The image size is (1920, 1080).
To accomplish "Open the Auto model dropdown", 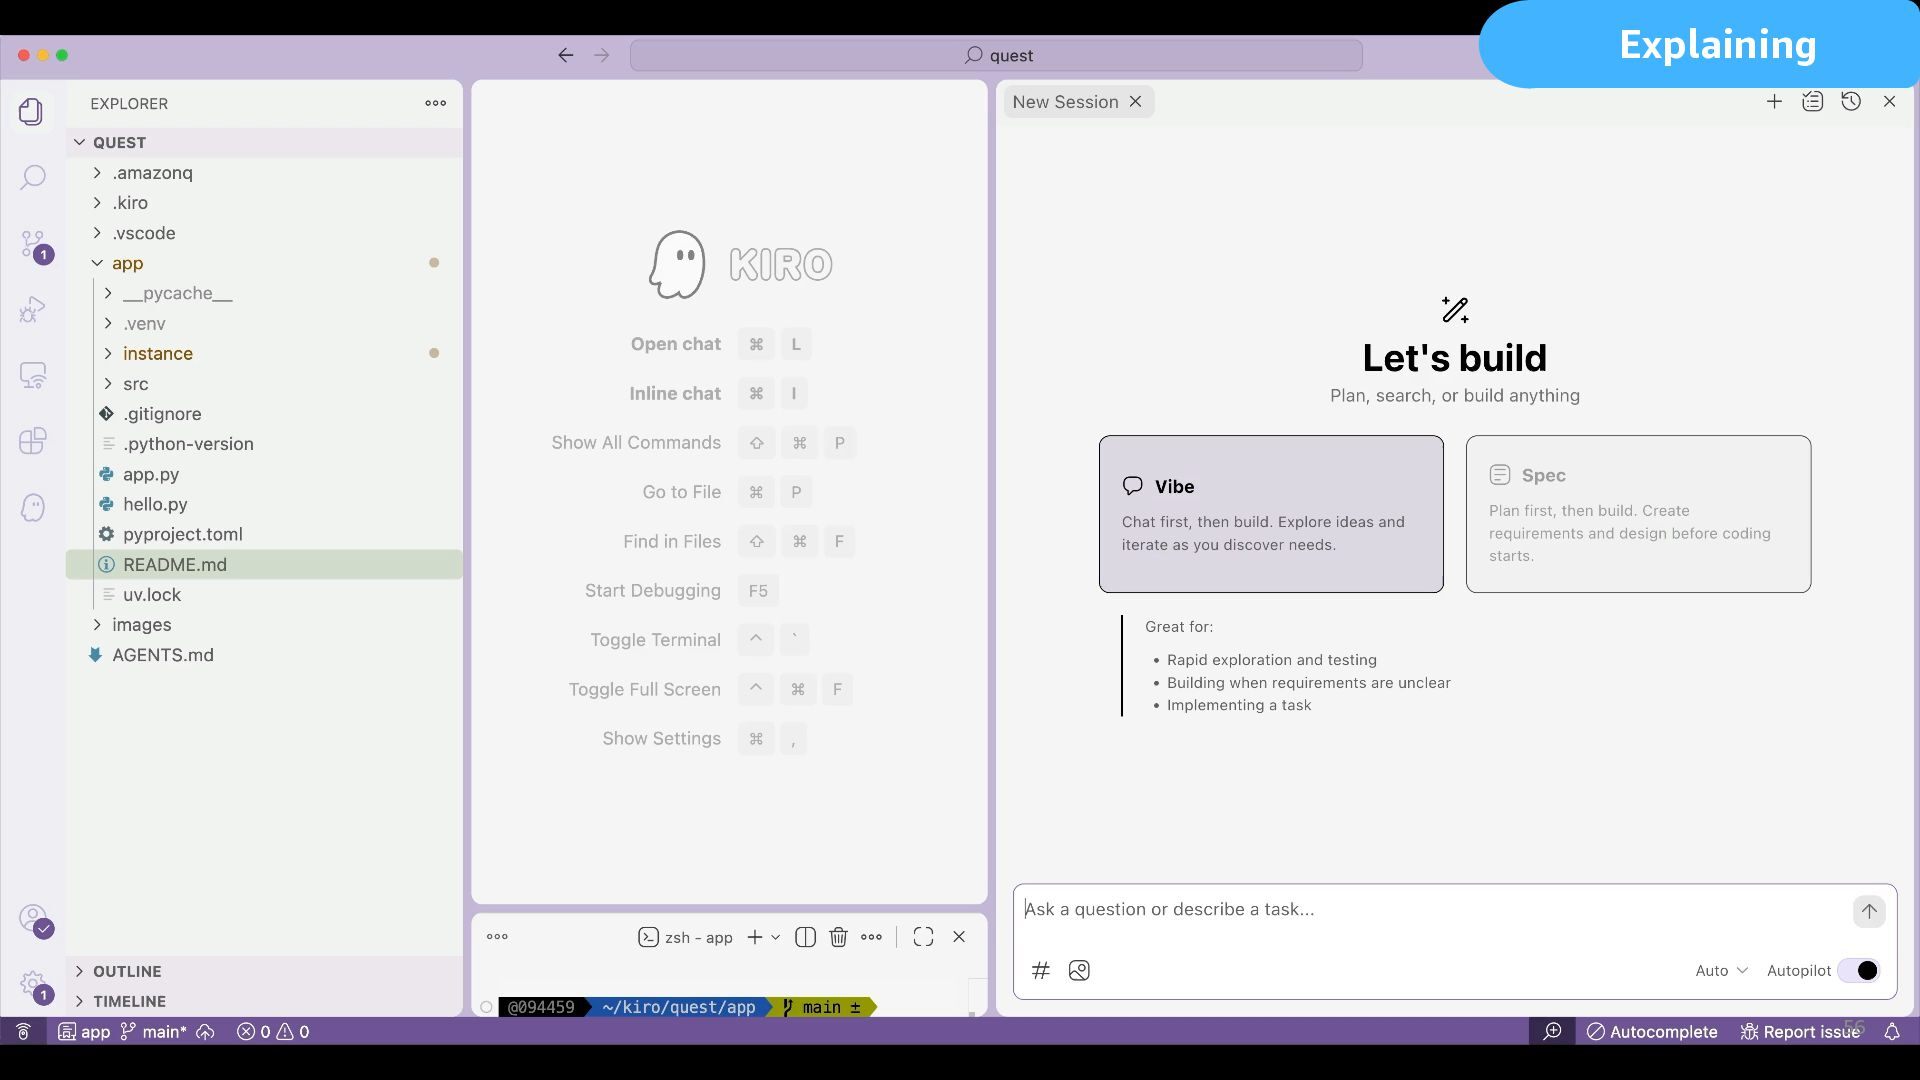I will click(x=1721, y=971).
